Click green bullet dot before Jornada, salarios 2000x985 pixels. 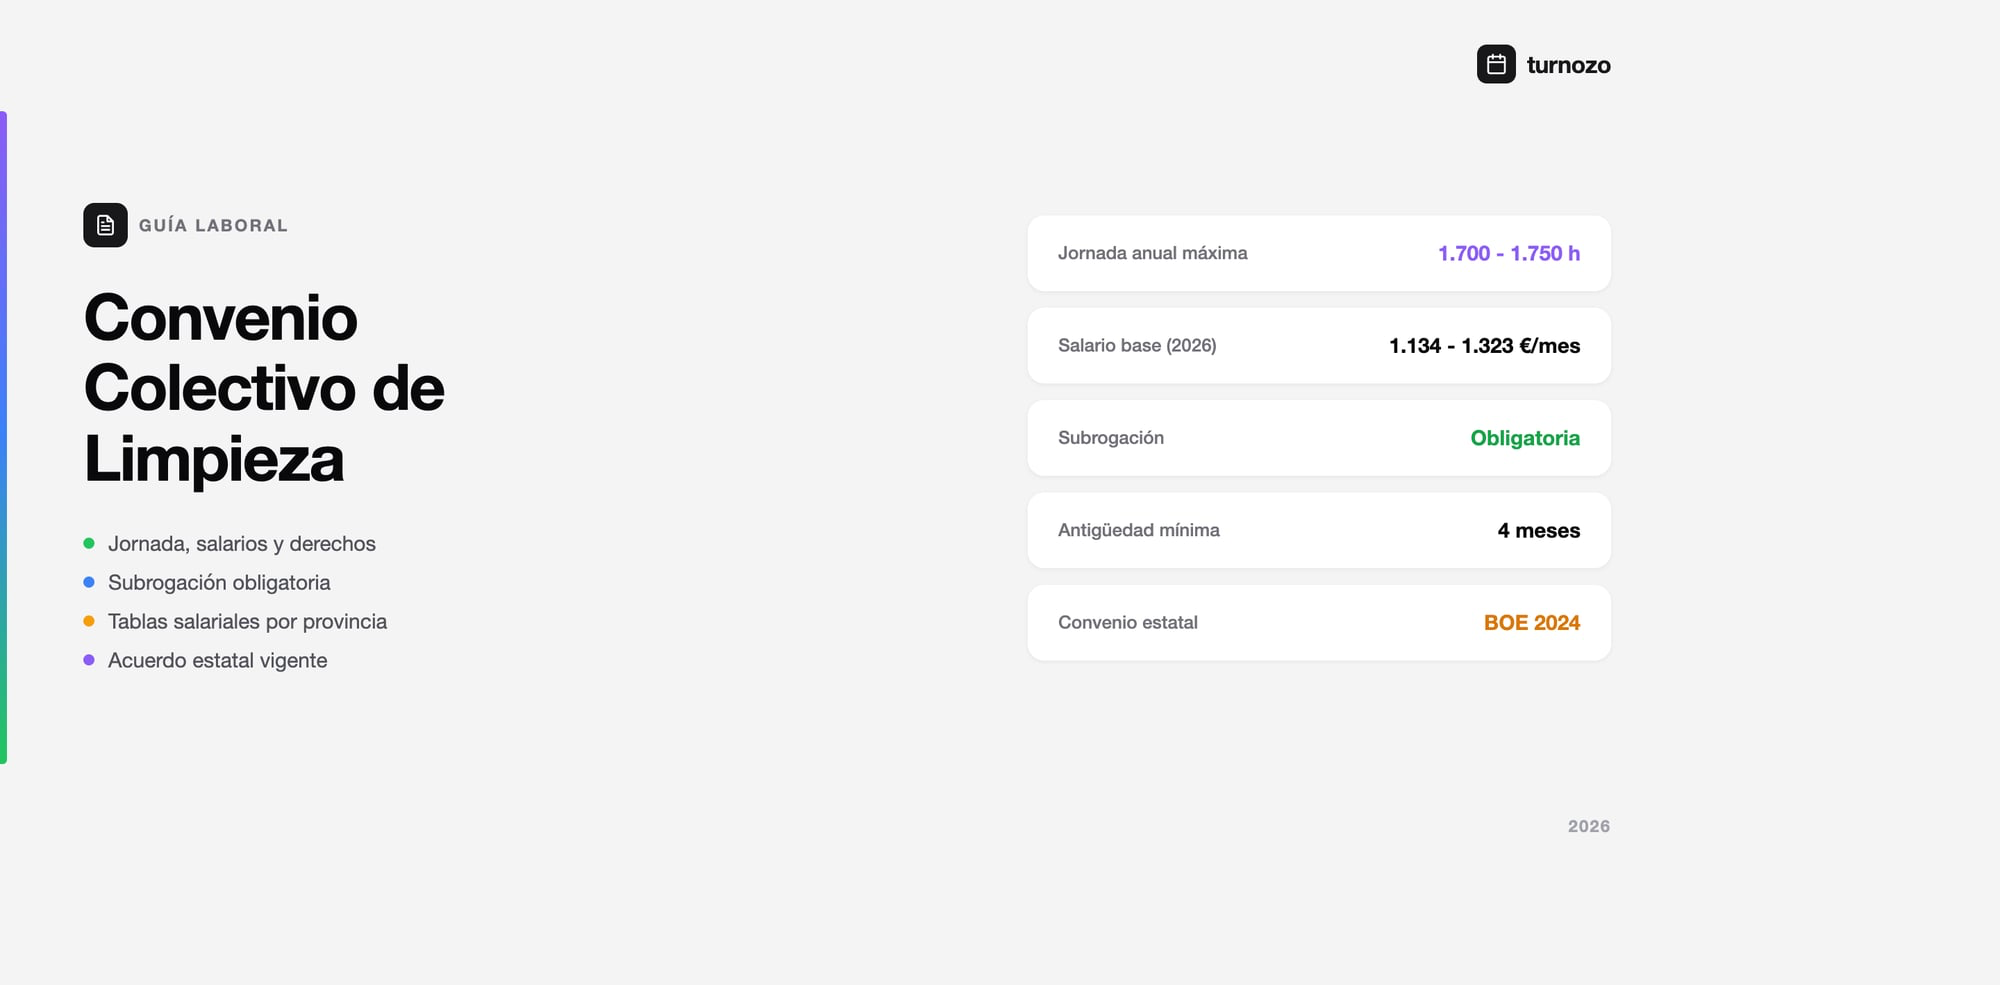pyautogui.click(x=89, y=544)
